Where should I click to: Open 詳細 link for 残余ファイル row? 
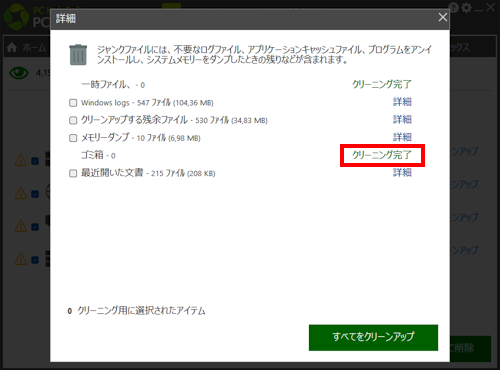click(x=402, y=119)
